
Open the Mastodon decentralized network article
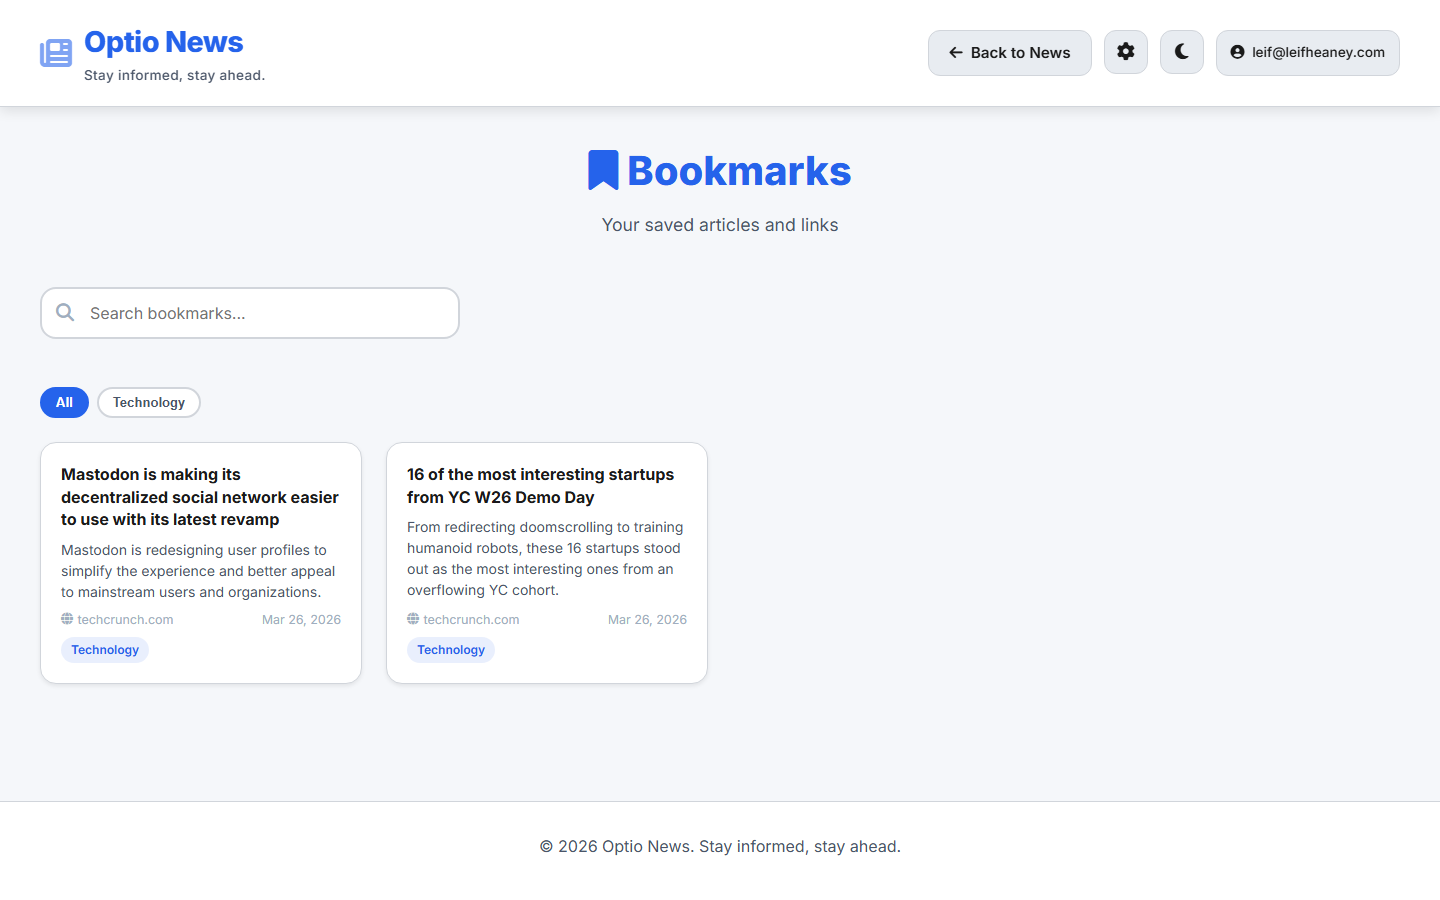200,497
